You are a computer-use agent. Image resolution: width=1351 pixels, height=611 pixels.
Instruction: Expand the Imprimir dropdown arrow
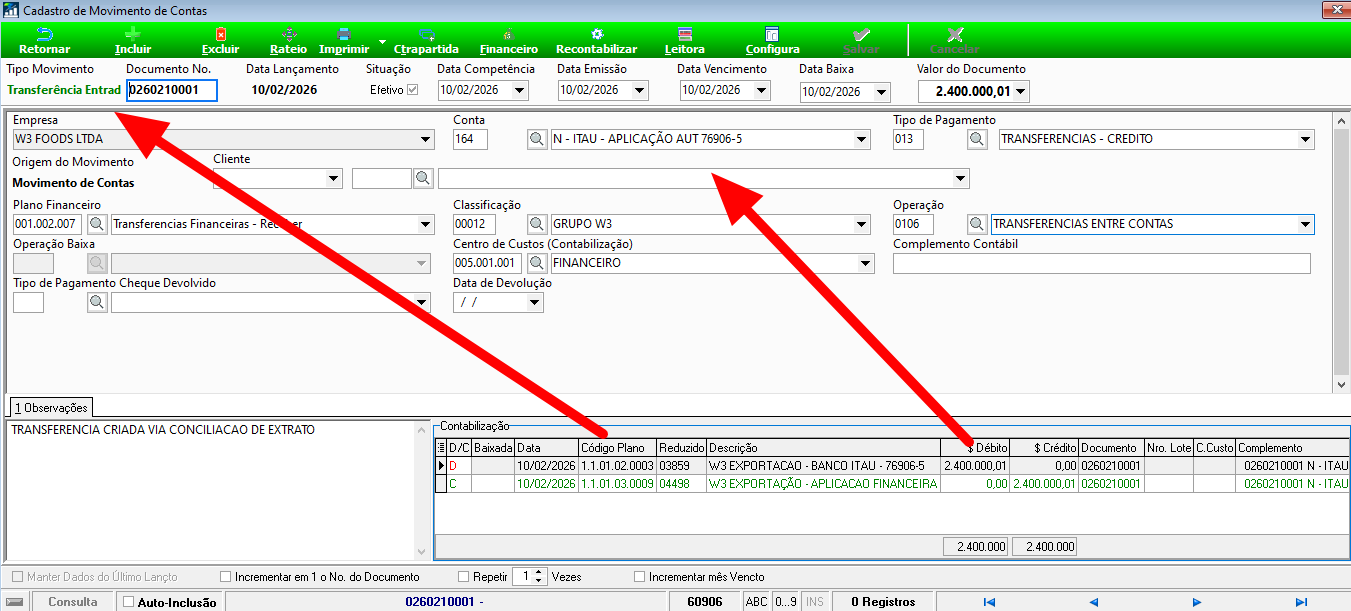[382, 42]
